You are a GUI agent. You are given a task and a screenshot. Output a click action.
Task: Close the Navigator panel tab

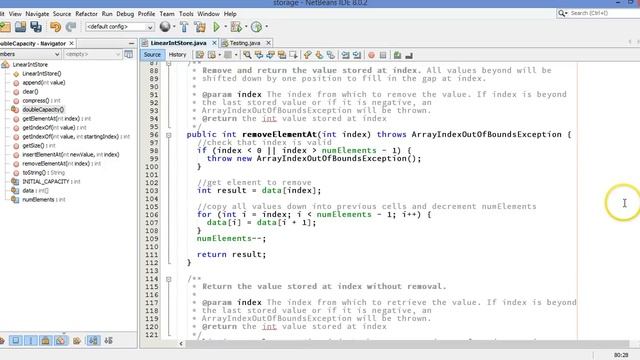(71, 43)
